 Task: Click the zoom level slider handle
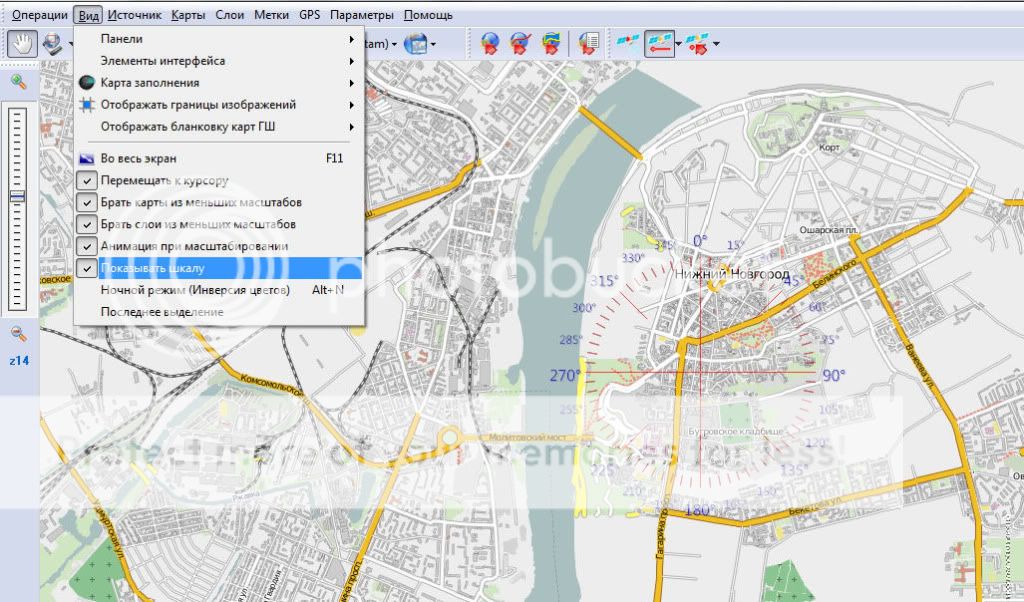point(18,196)
